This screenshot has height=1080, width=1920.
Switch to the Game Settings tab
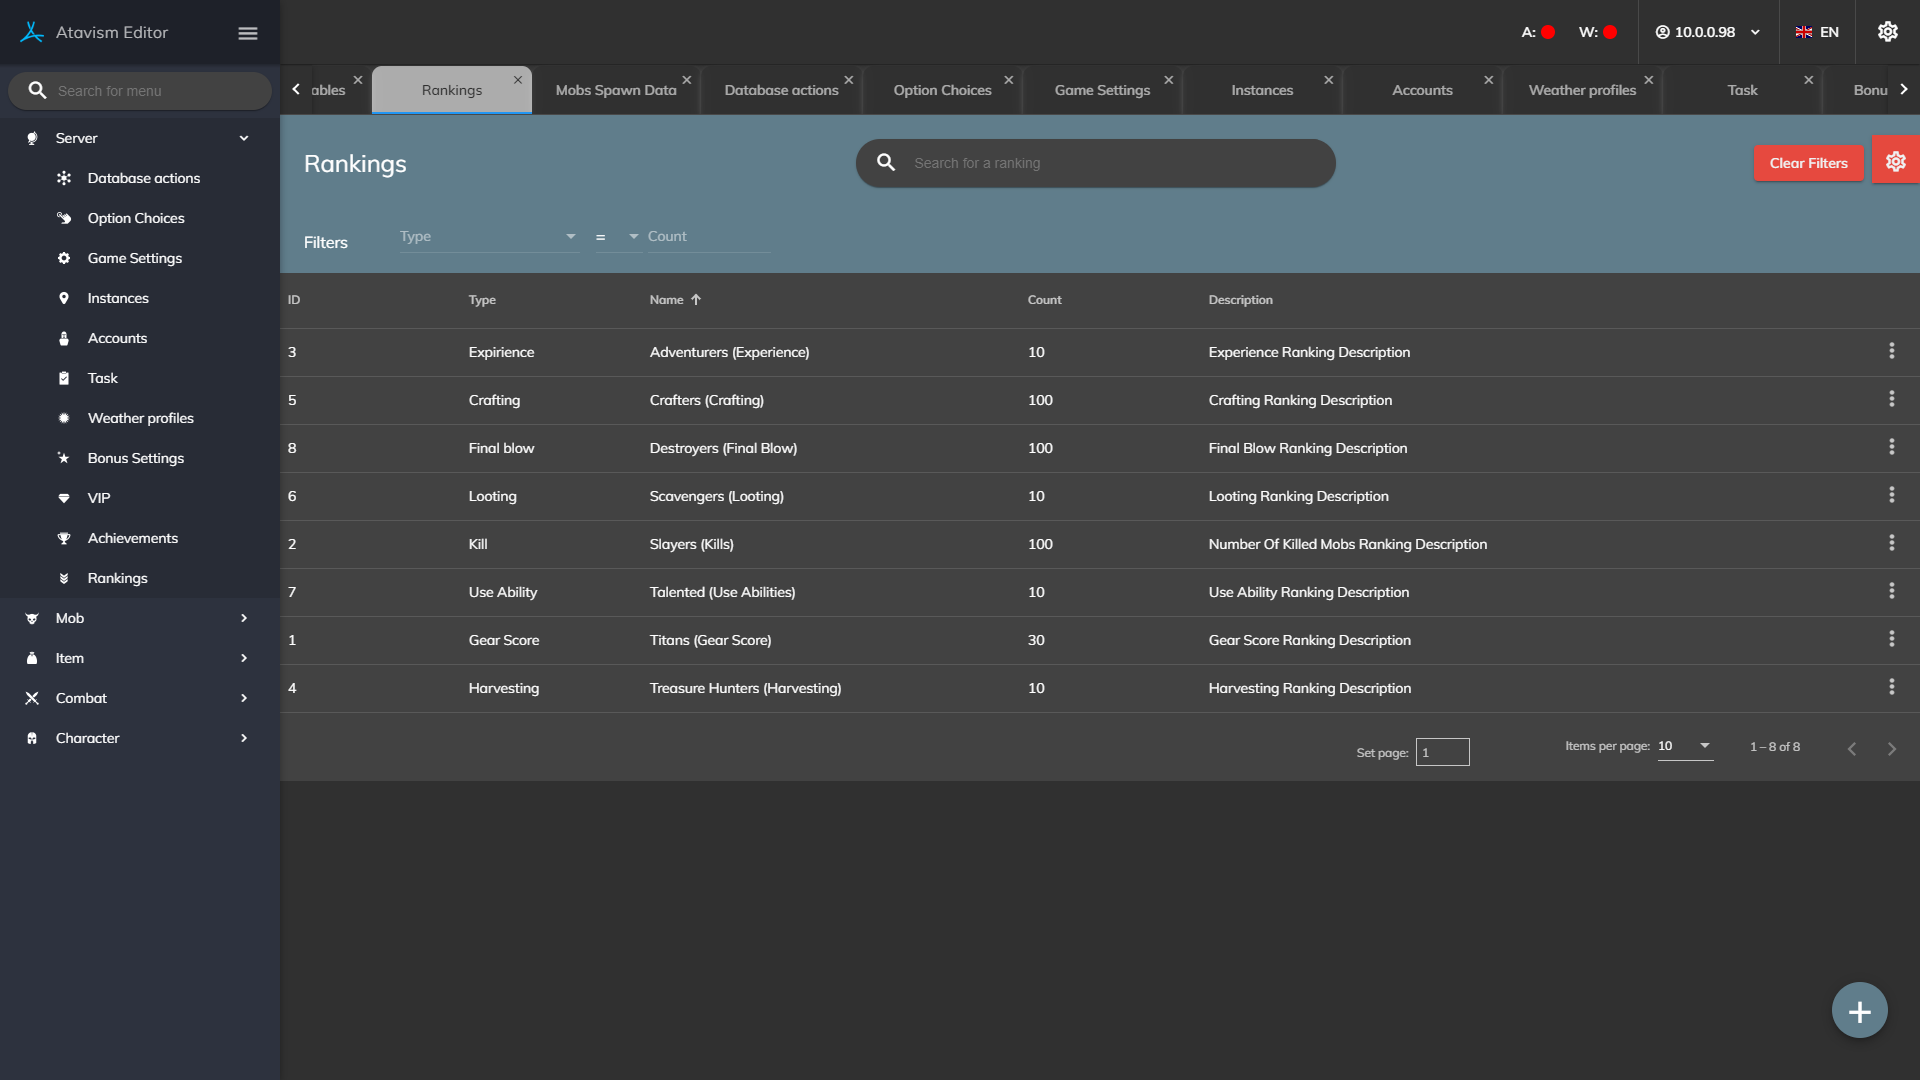click(x=1102, y=90)
